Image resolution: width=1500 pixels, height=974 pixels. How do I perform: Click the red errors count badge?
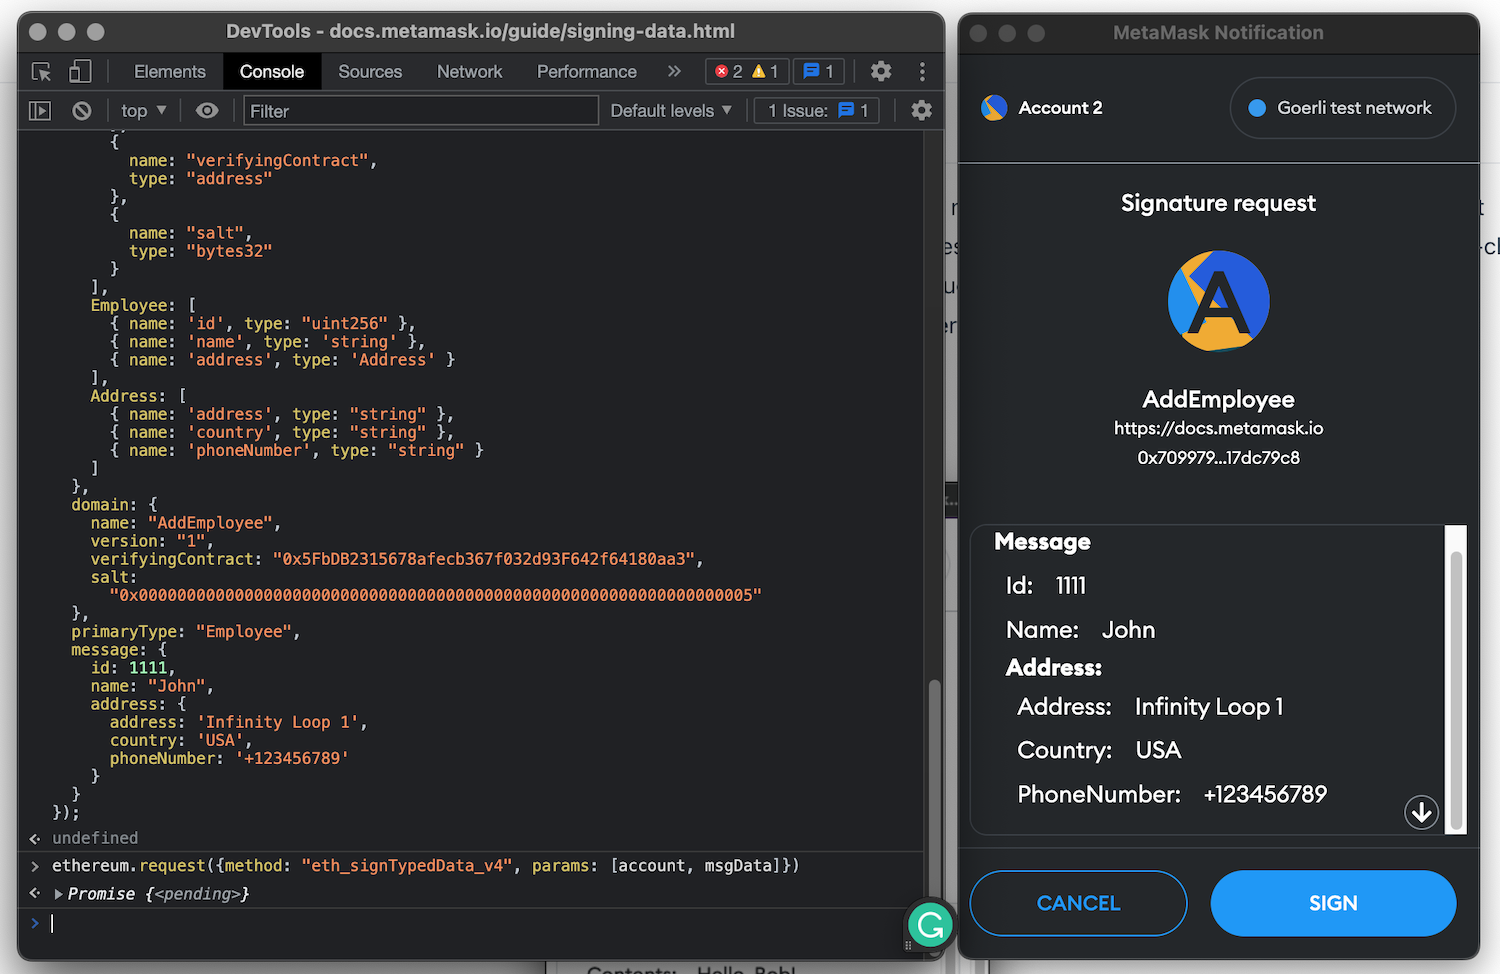(729, 71)
